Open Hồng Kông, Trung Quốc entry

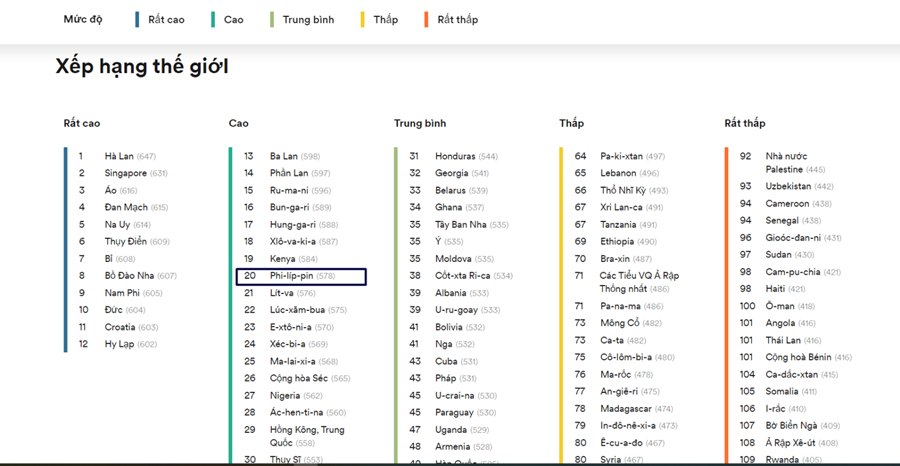click(x=306, y=435)
